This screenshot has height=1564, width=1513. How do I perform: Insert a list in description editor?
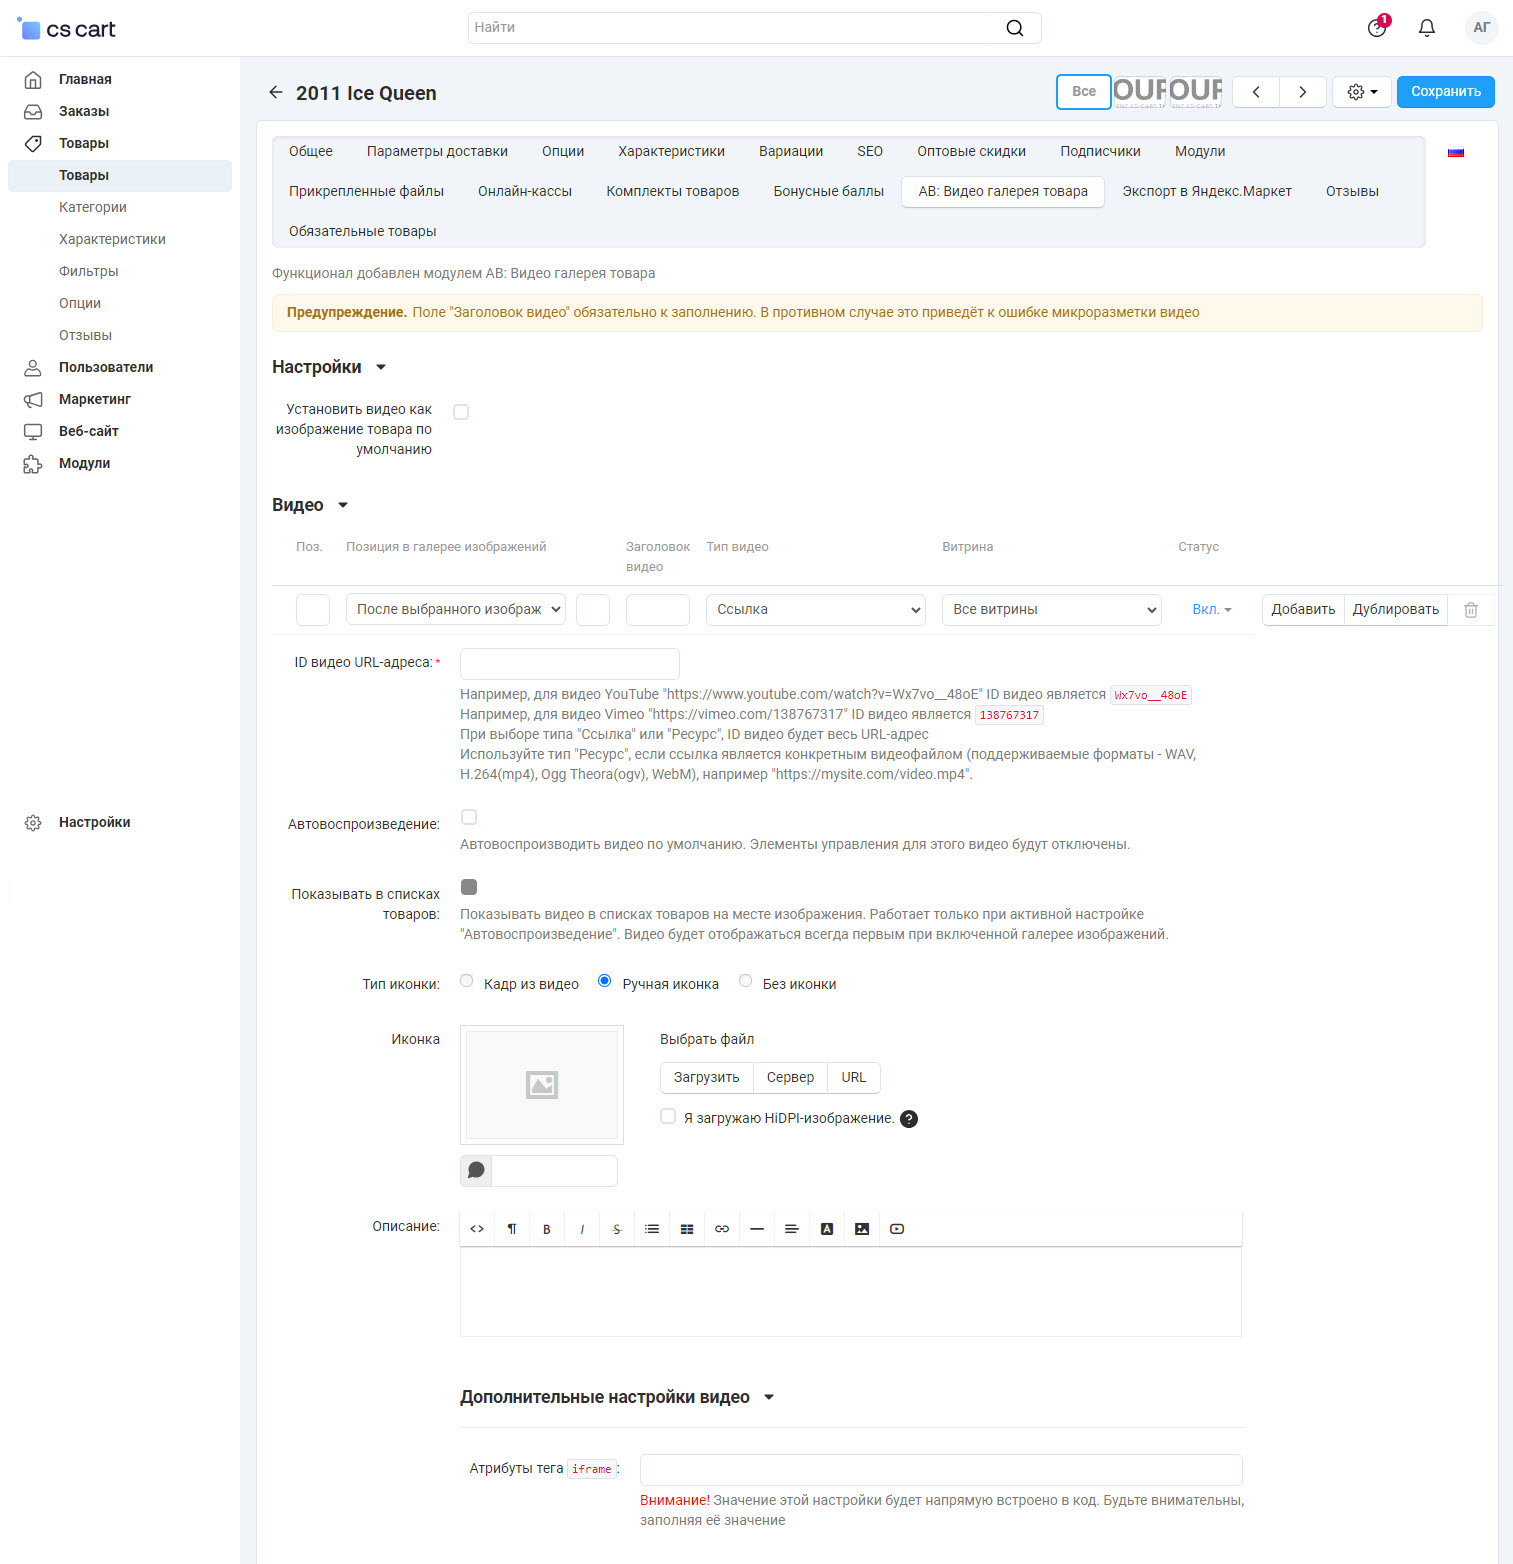(652, 1229)
